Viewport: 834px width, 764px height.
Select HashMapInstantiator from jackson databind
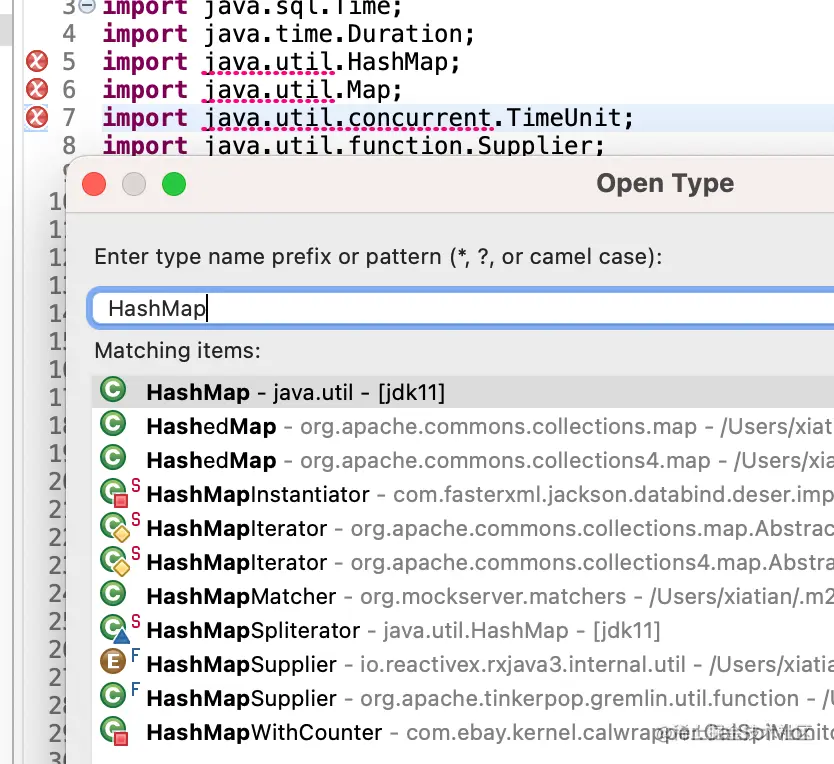click(463, 494)
